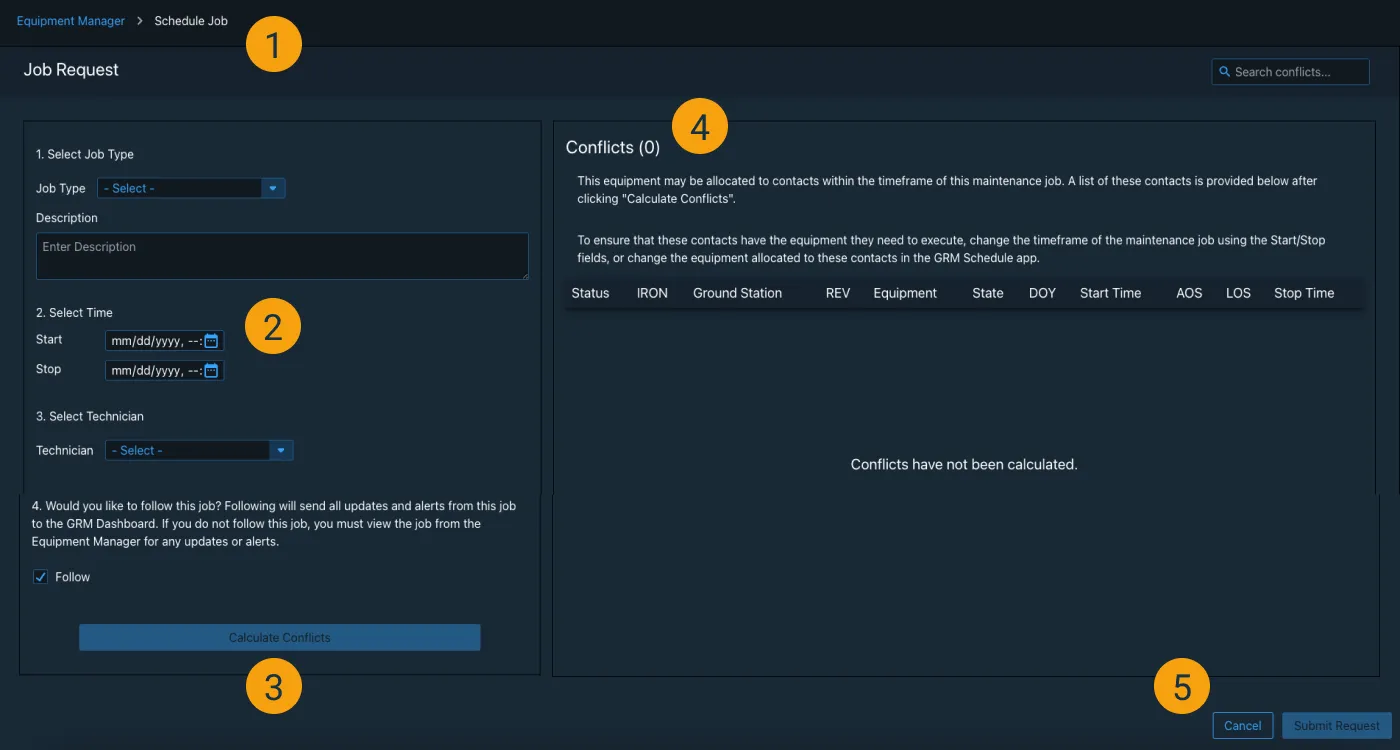This screenshot has width=1400, height=750.
Task: Click the Schedule Job breadcrumb
Action: pos(191,21)
